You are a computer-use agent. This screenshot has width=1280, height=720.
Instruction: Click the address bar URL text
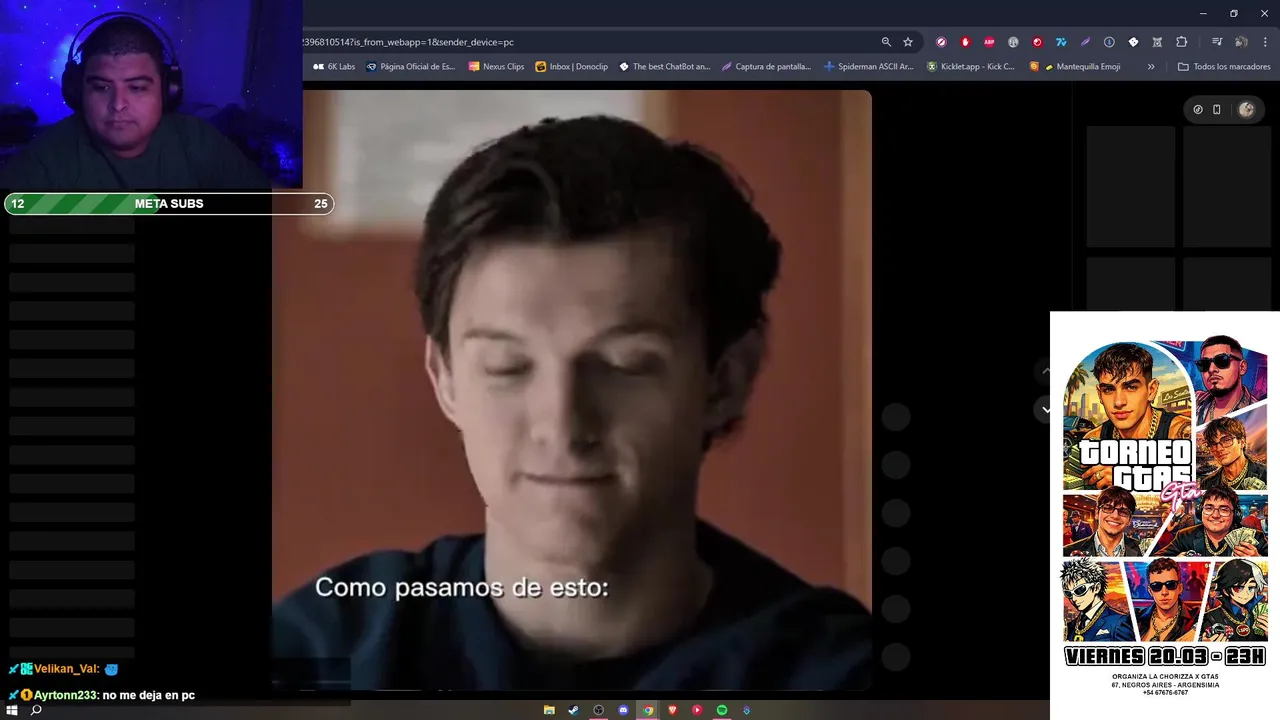(x=408, y=42)
